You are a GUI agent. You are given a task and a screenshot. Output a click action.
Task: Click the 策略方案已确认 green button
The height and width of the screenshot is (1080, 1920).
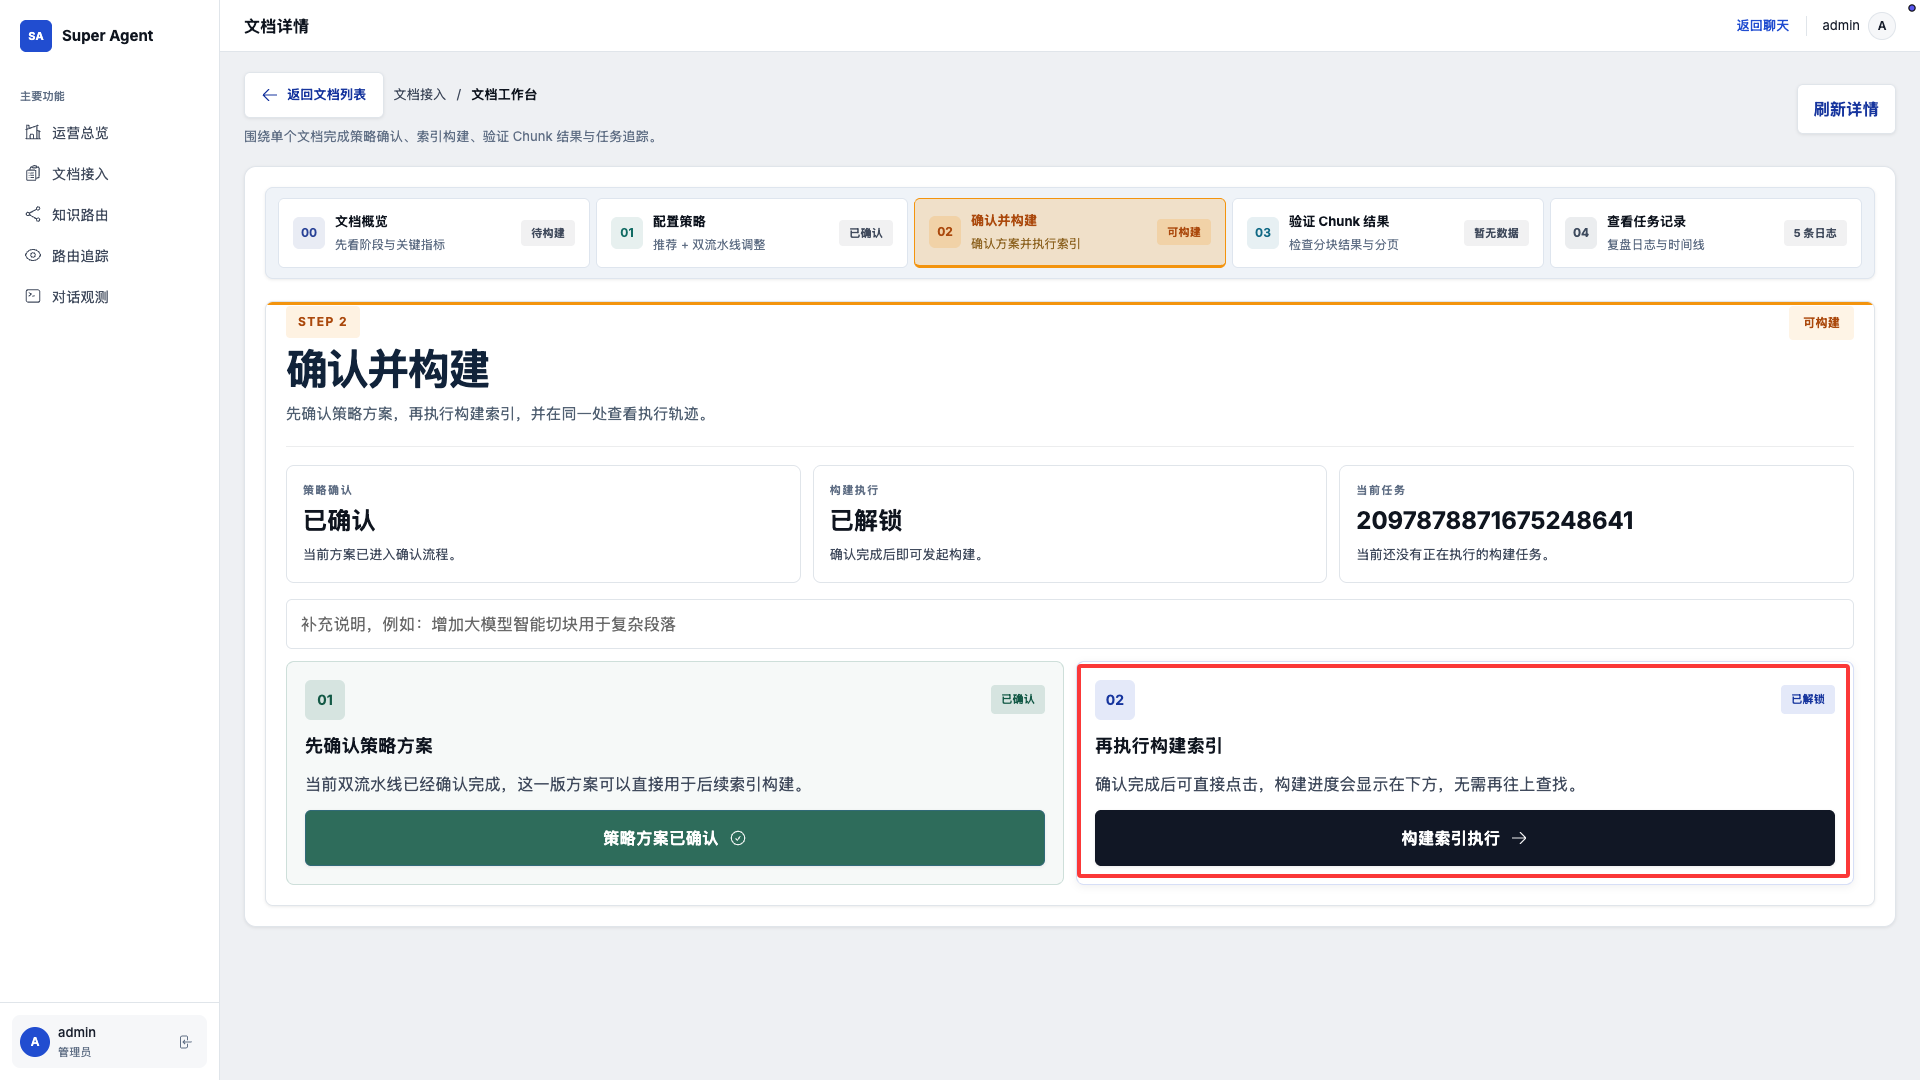click(x=674, y=838)
